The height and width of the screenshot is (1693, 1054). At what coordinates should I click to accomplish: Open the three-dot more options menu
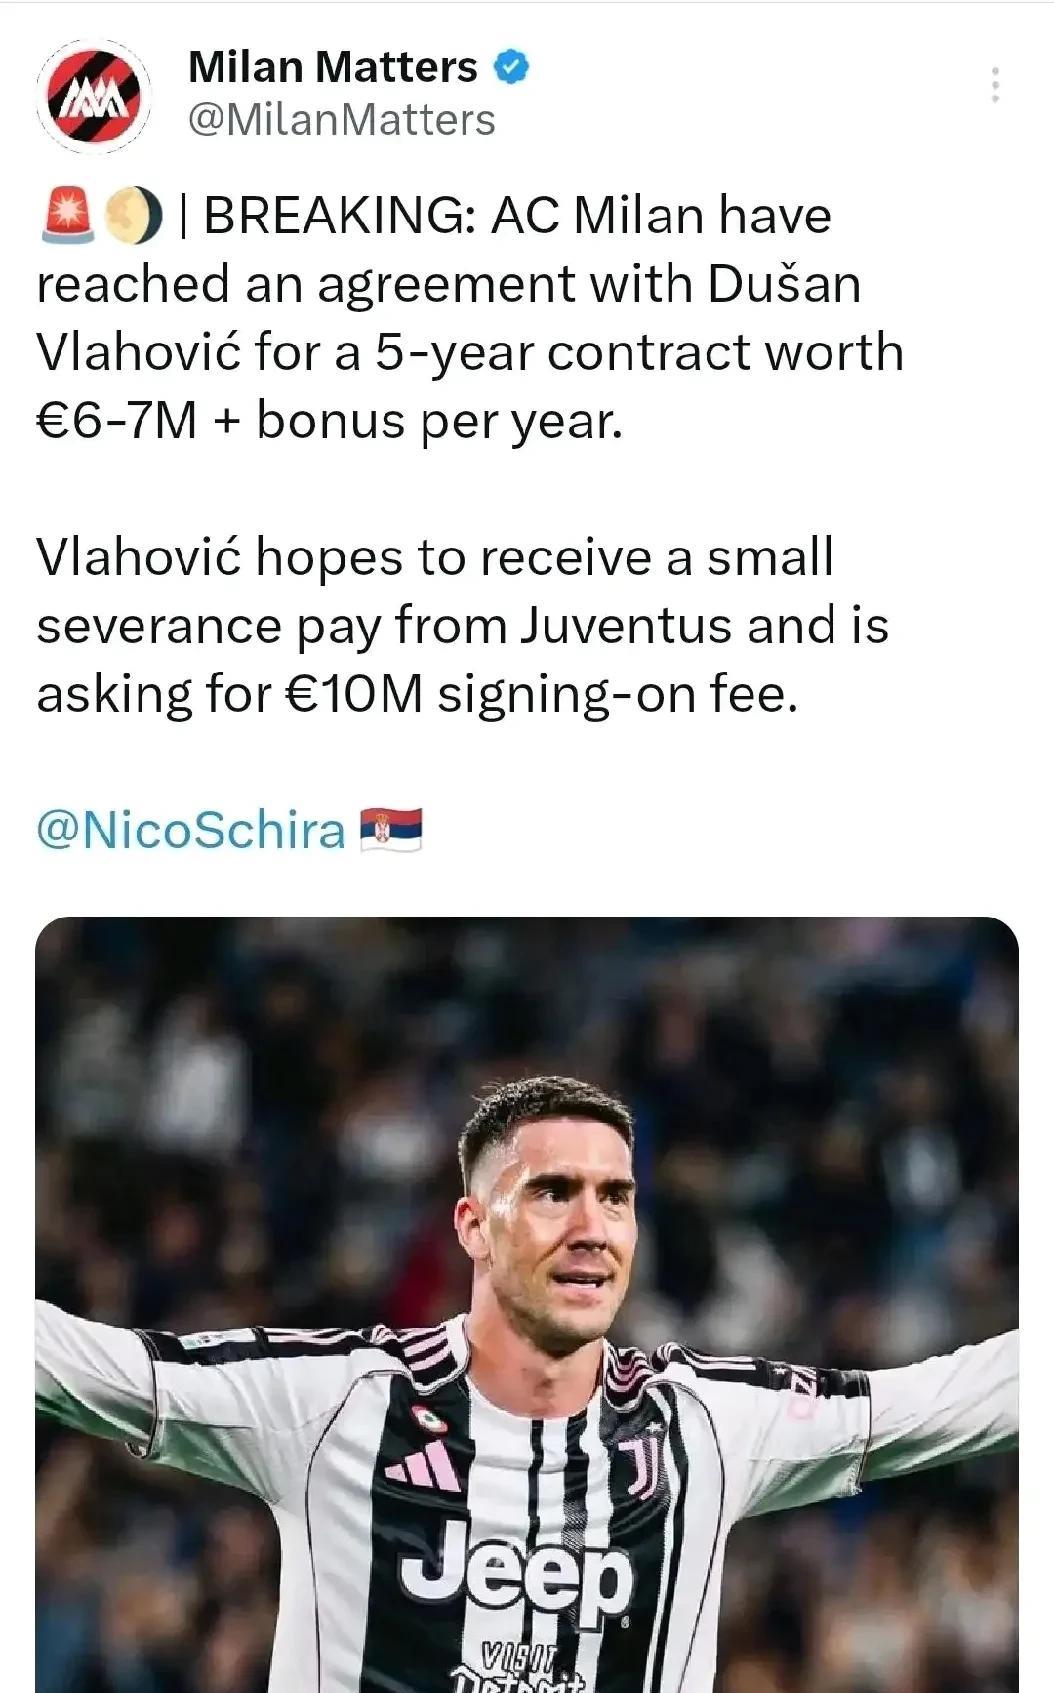[994, 85]
